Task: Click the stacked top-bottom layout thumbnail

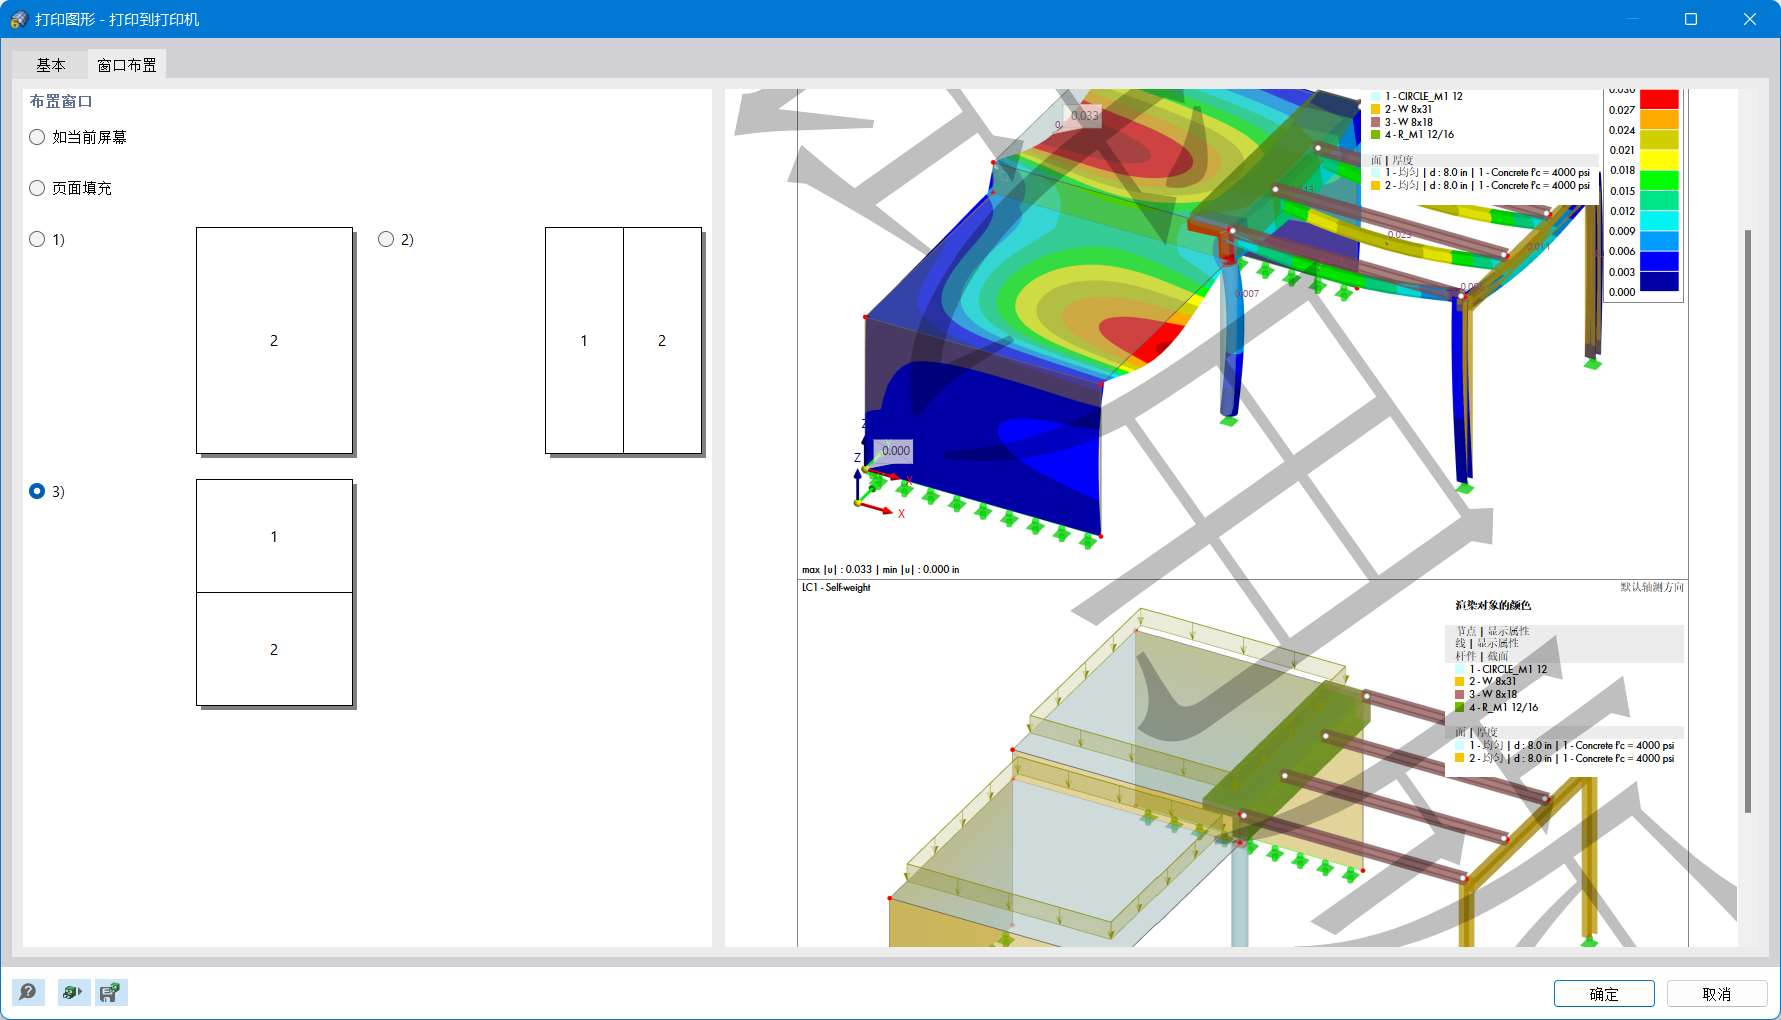Action: 274,592
